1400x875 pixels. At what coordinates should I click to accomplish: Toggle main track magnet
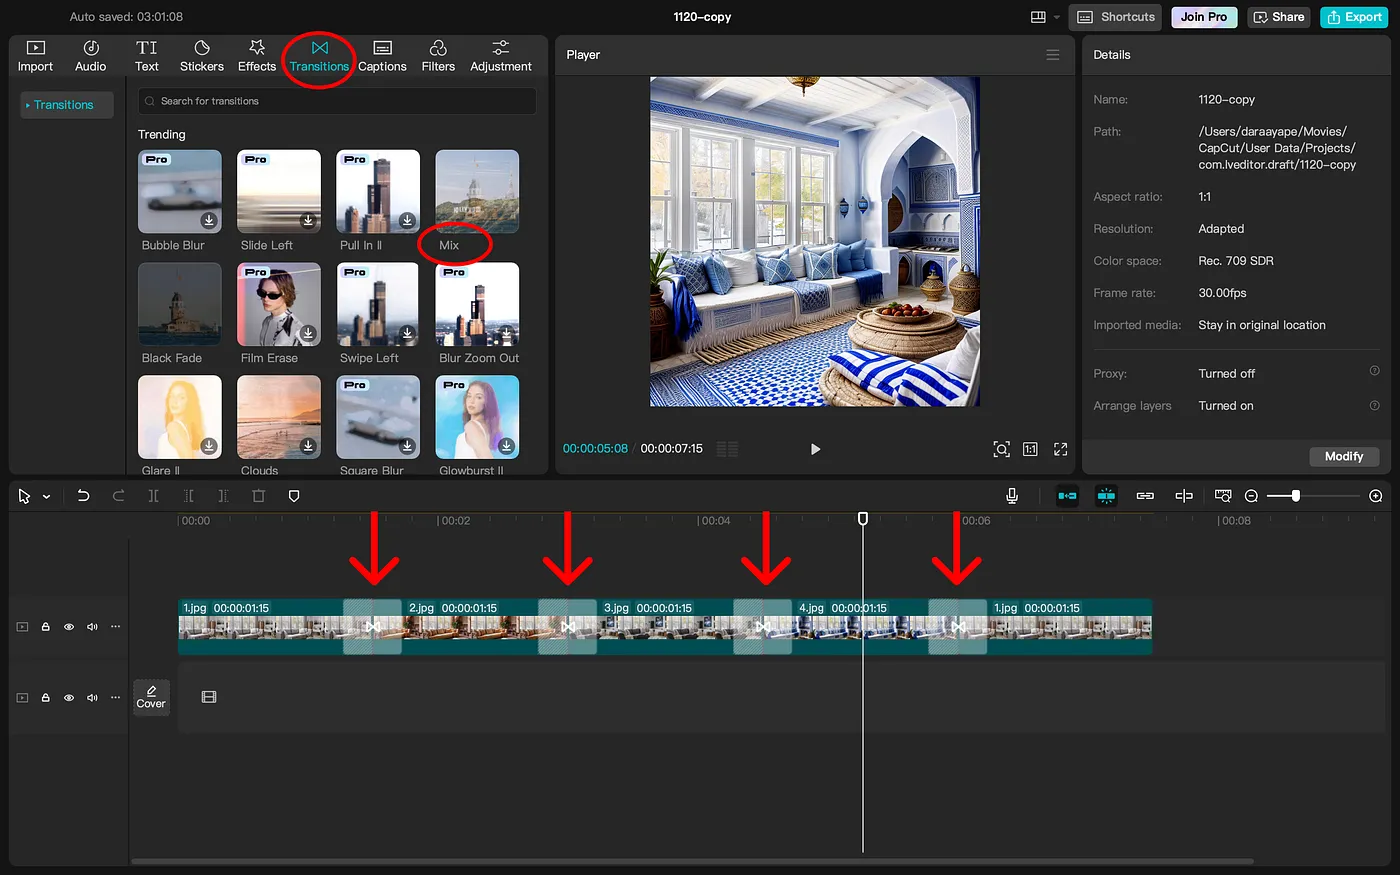(1067, 496)
